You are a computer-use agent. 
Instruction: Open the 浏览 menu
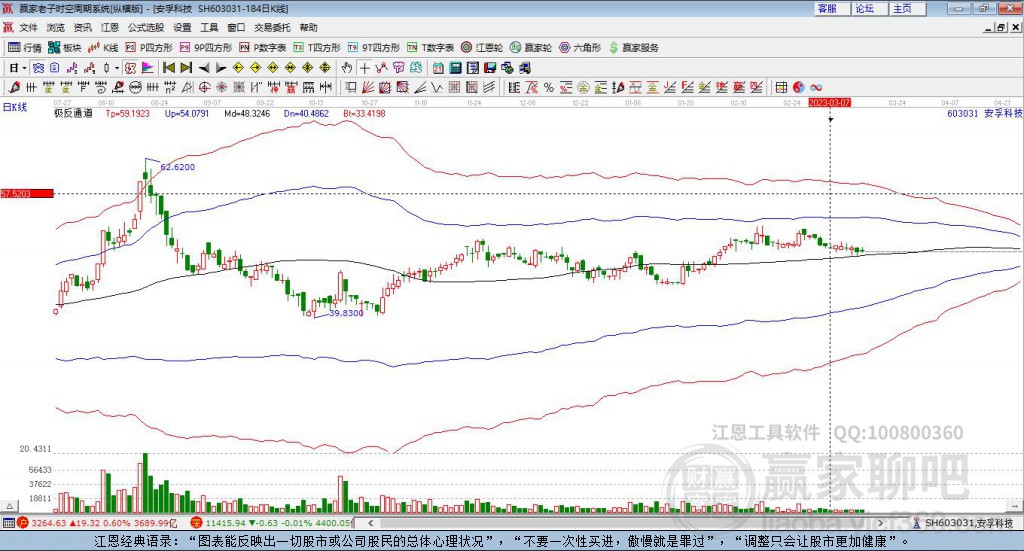pyautogui.click(x=56, y=27)
